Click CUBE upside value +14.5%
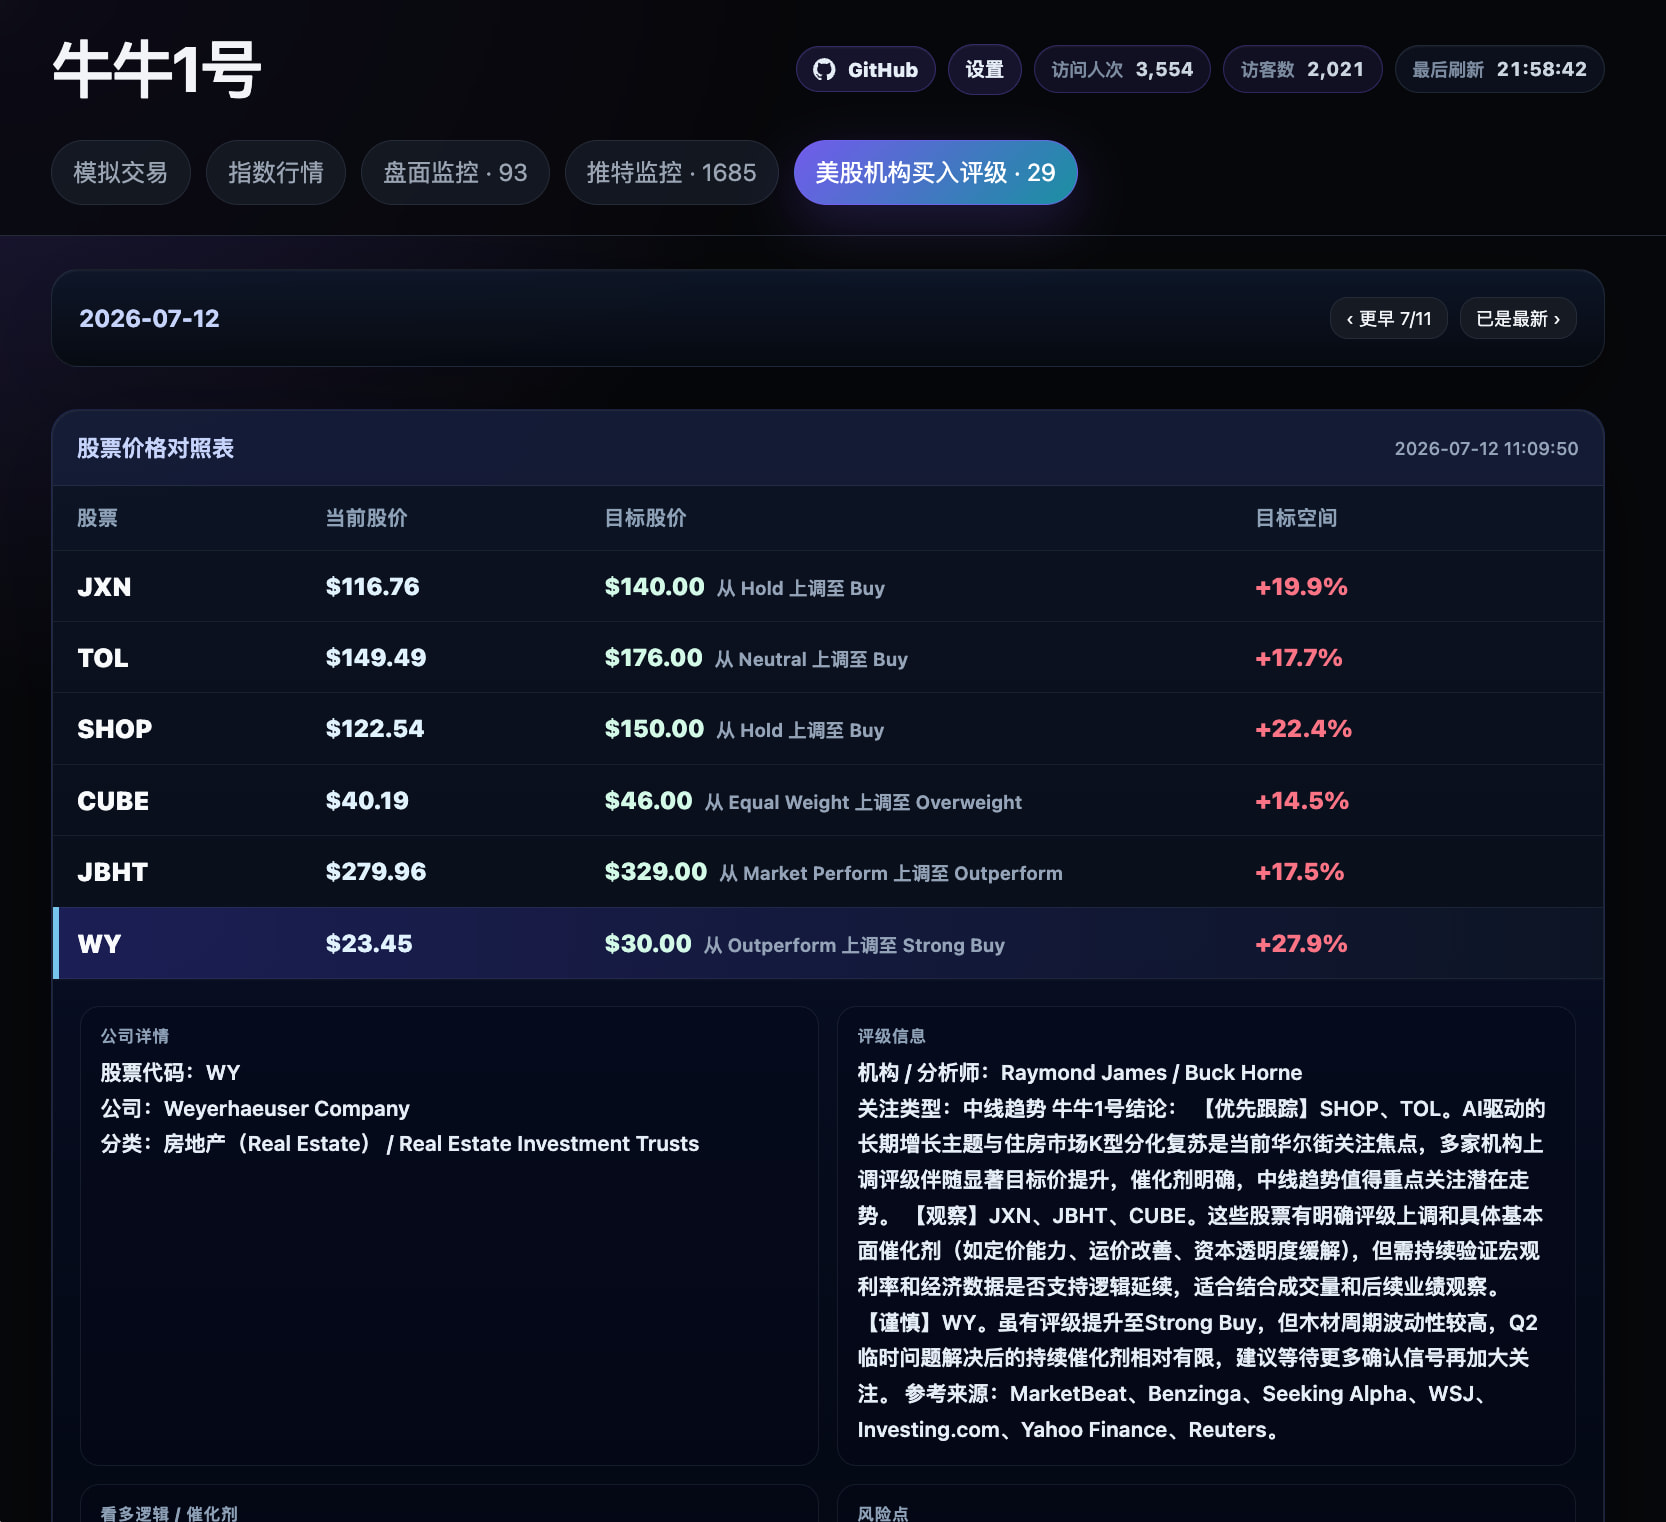The height and width of the screenshot is (1522, 1666). click(x=1302, y=801)
